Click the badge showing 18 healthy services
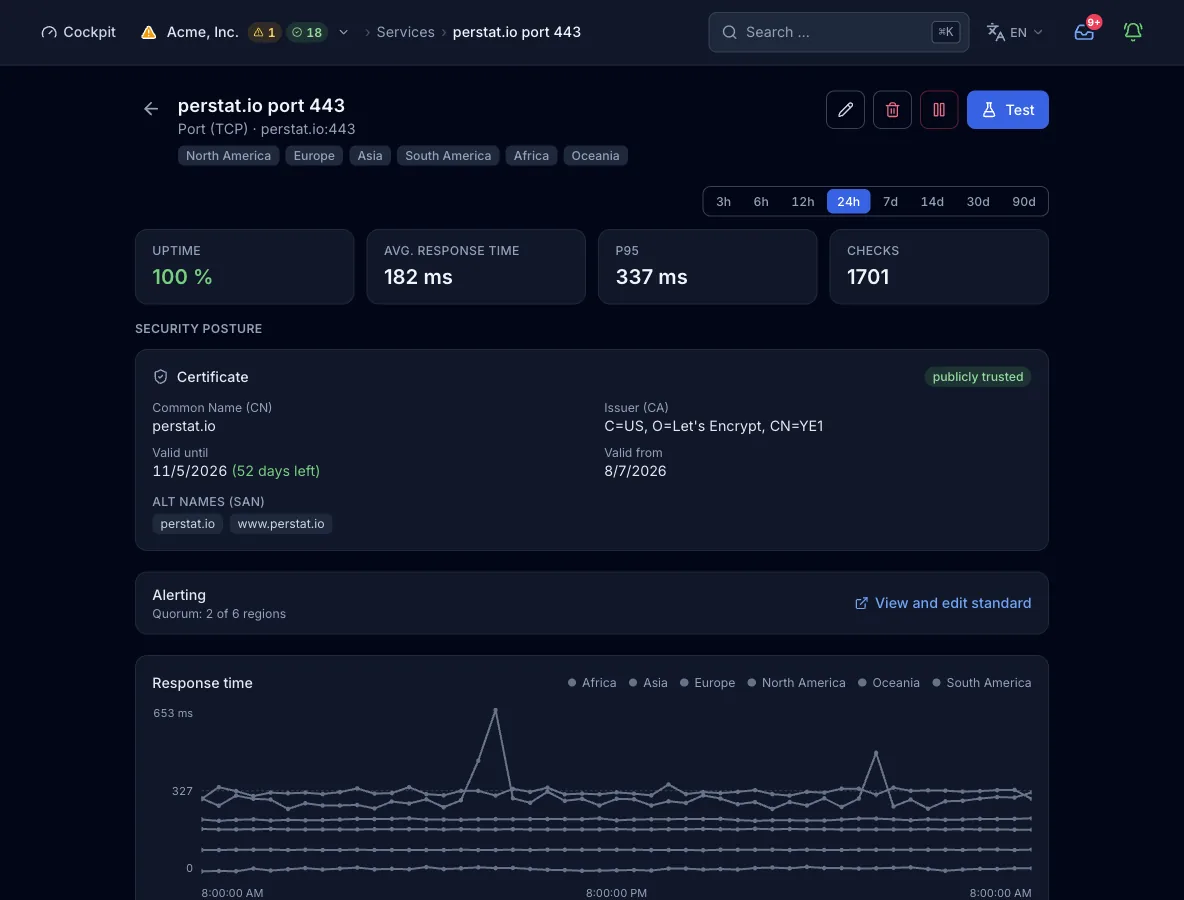The image size is (1184, 900). 307,32
